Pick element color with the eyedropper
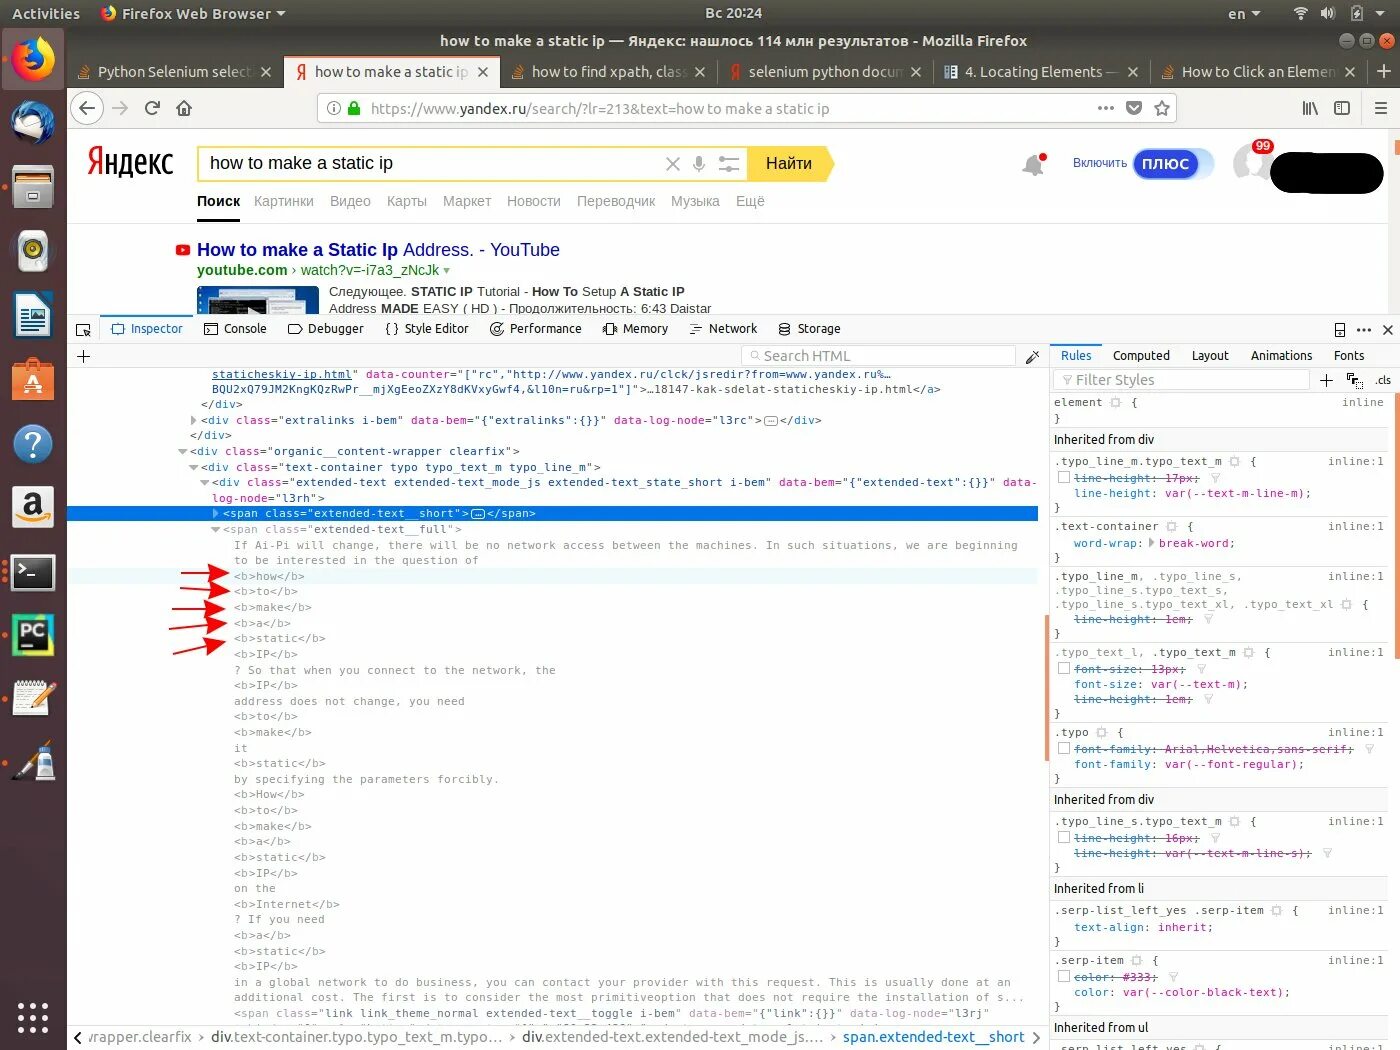The height and width of the screenshot is (1050, 1400). (x=1033, y=356)
